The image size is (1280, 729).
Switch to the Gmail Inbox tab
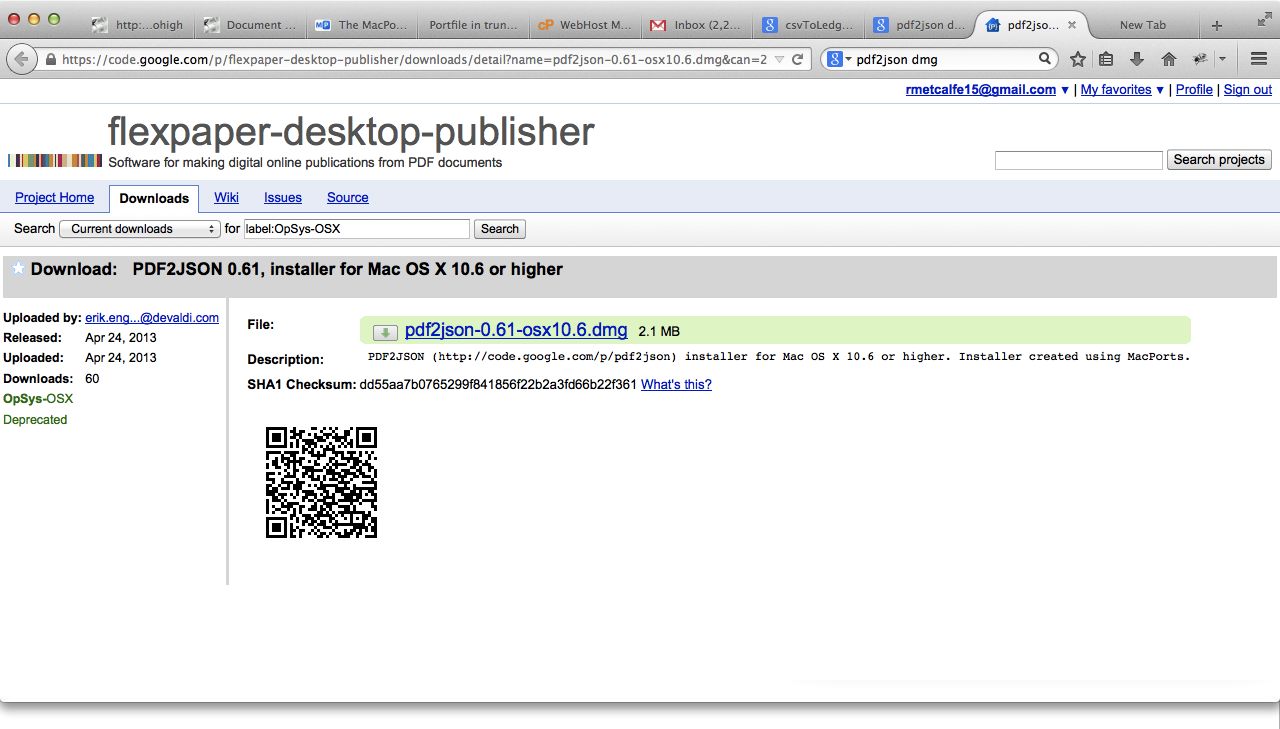click(x=696, y=25)
